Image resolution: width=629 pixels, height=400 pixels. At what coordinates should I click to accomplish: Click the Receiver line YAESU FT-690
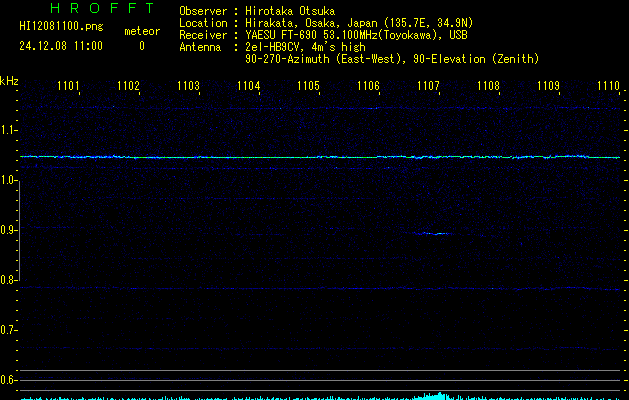pyautogui.click(x=323, y=35)
